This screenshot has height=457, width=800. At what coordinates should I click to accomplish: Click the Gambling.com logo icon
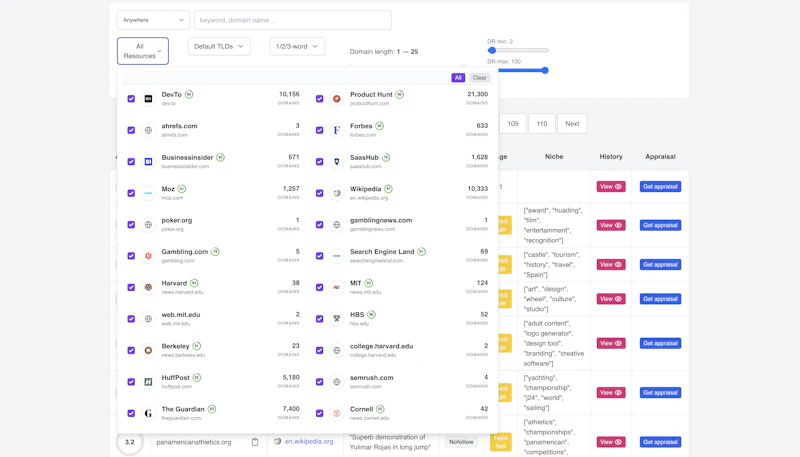coord(148,256)
